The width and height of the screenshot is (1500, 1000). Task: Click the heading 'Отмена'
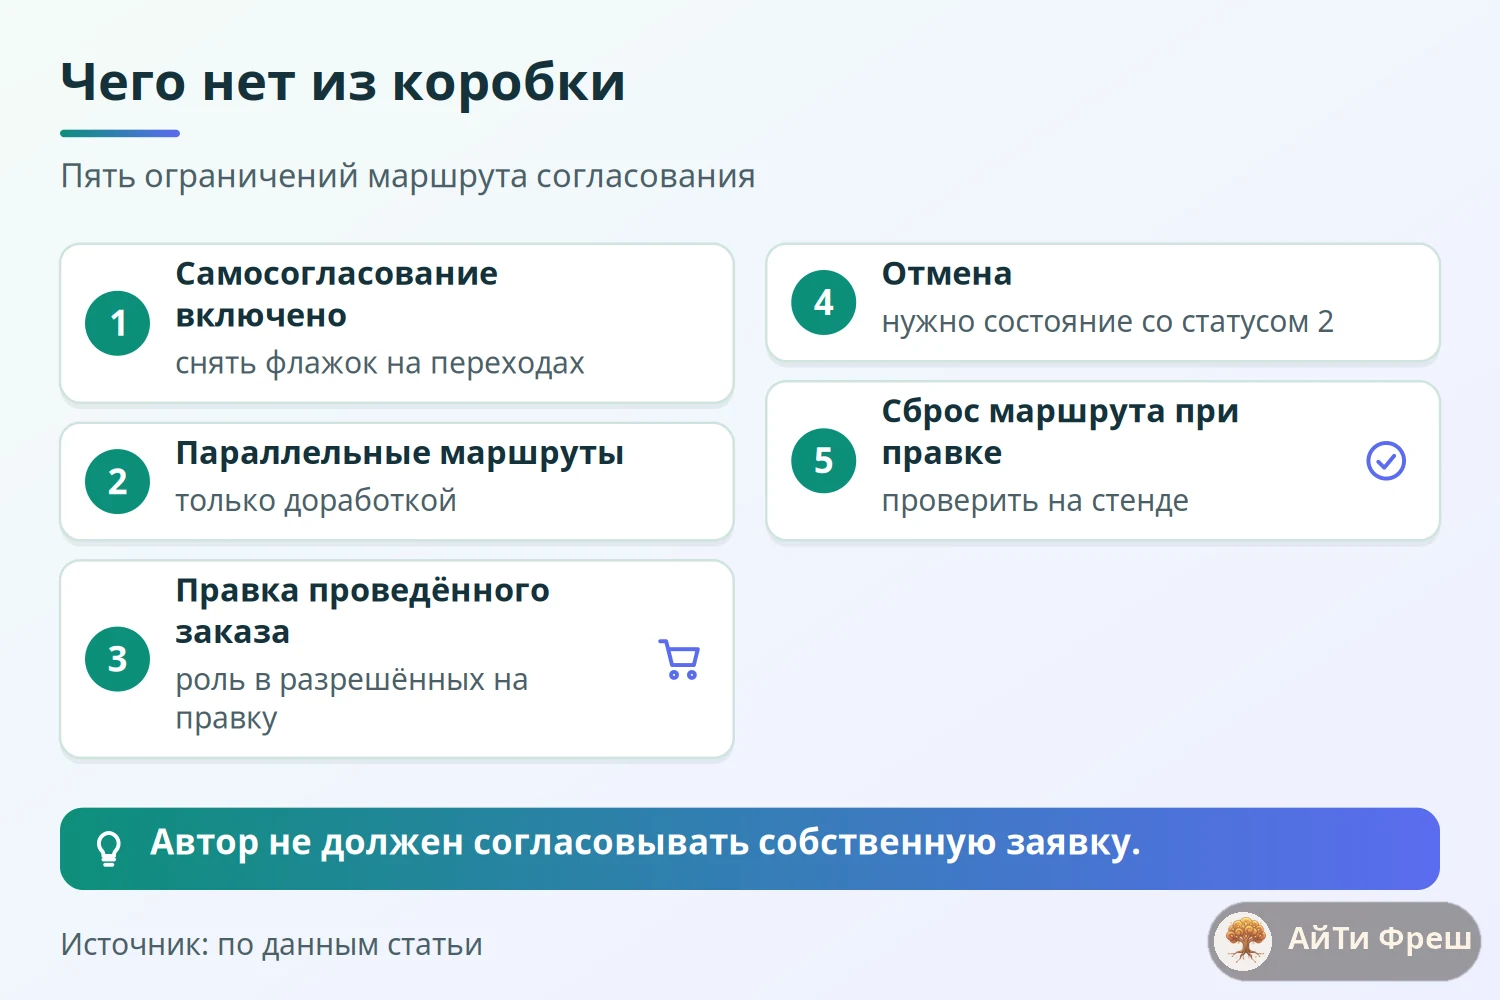pyautogui.click(x=947, y=274)
